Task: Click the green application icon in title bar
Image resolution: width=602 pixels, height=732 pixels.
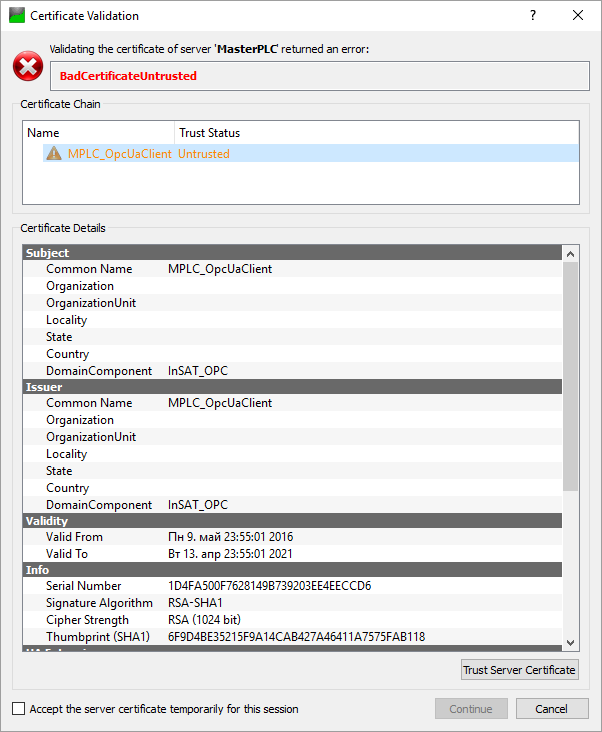Action: click(17, 15)
